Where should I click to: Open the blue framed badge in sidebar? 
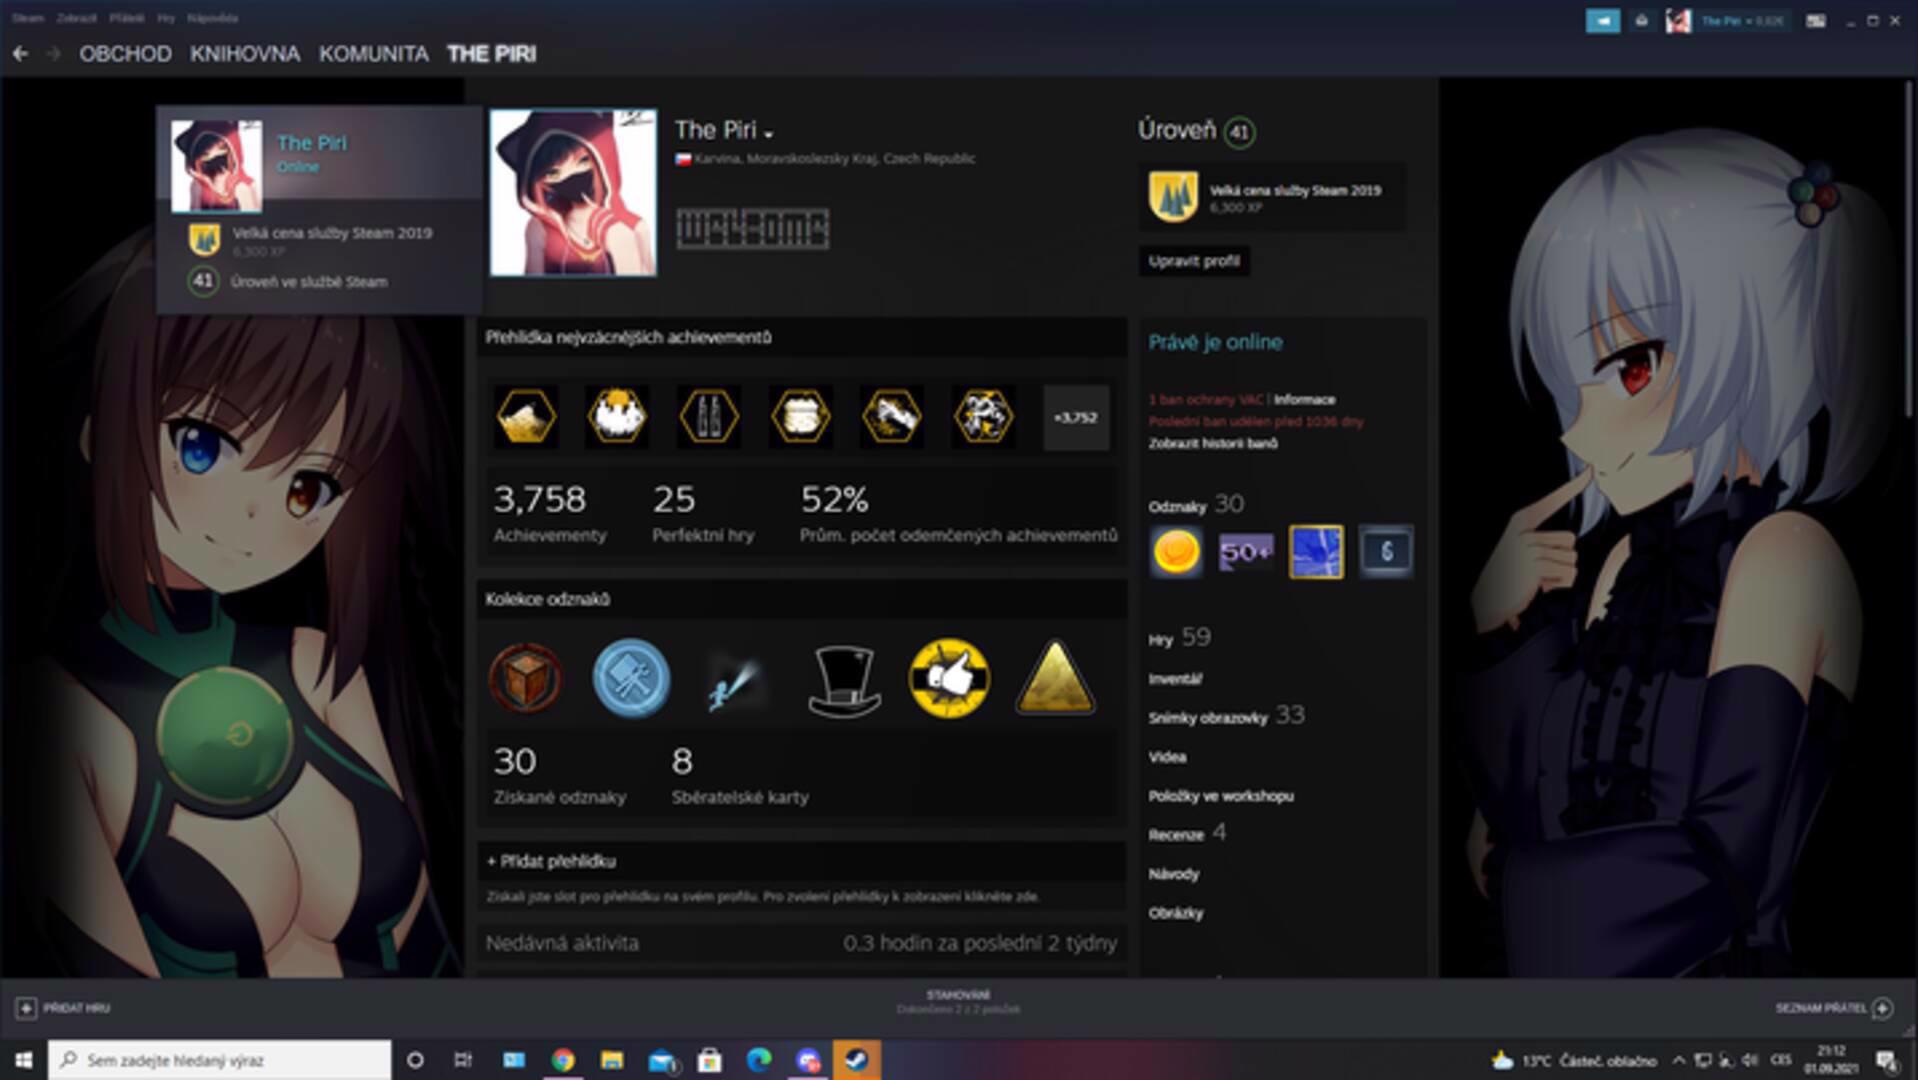[x=1316, y=551]
